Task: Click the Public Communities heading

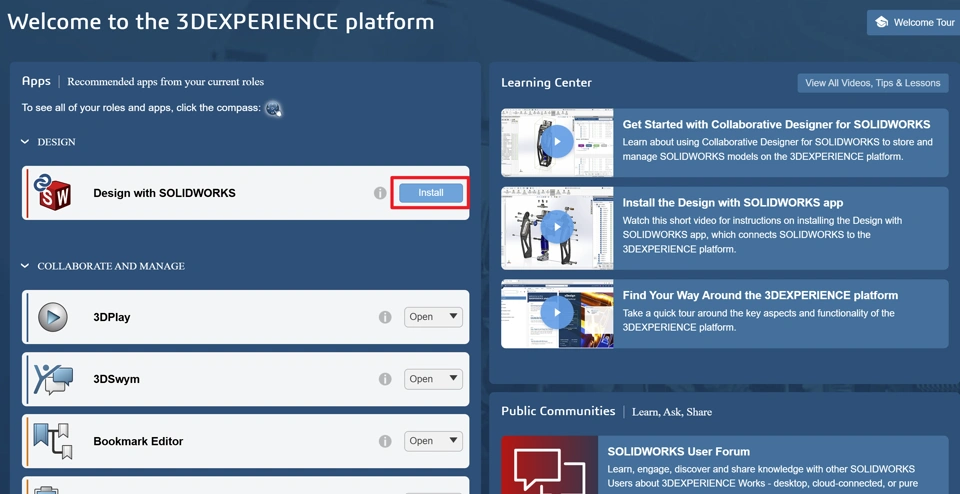Action: pyautogui.click(x=558, y=411)
